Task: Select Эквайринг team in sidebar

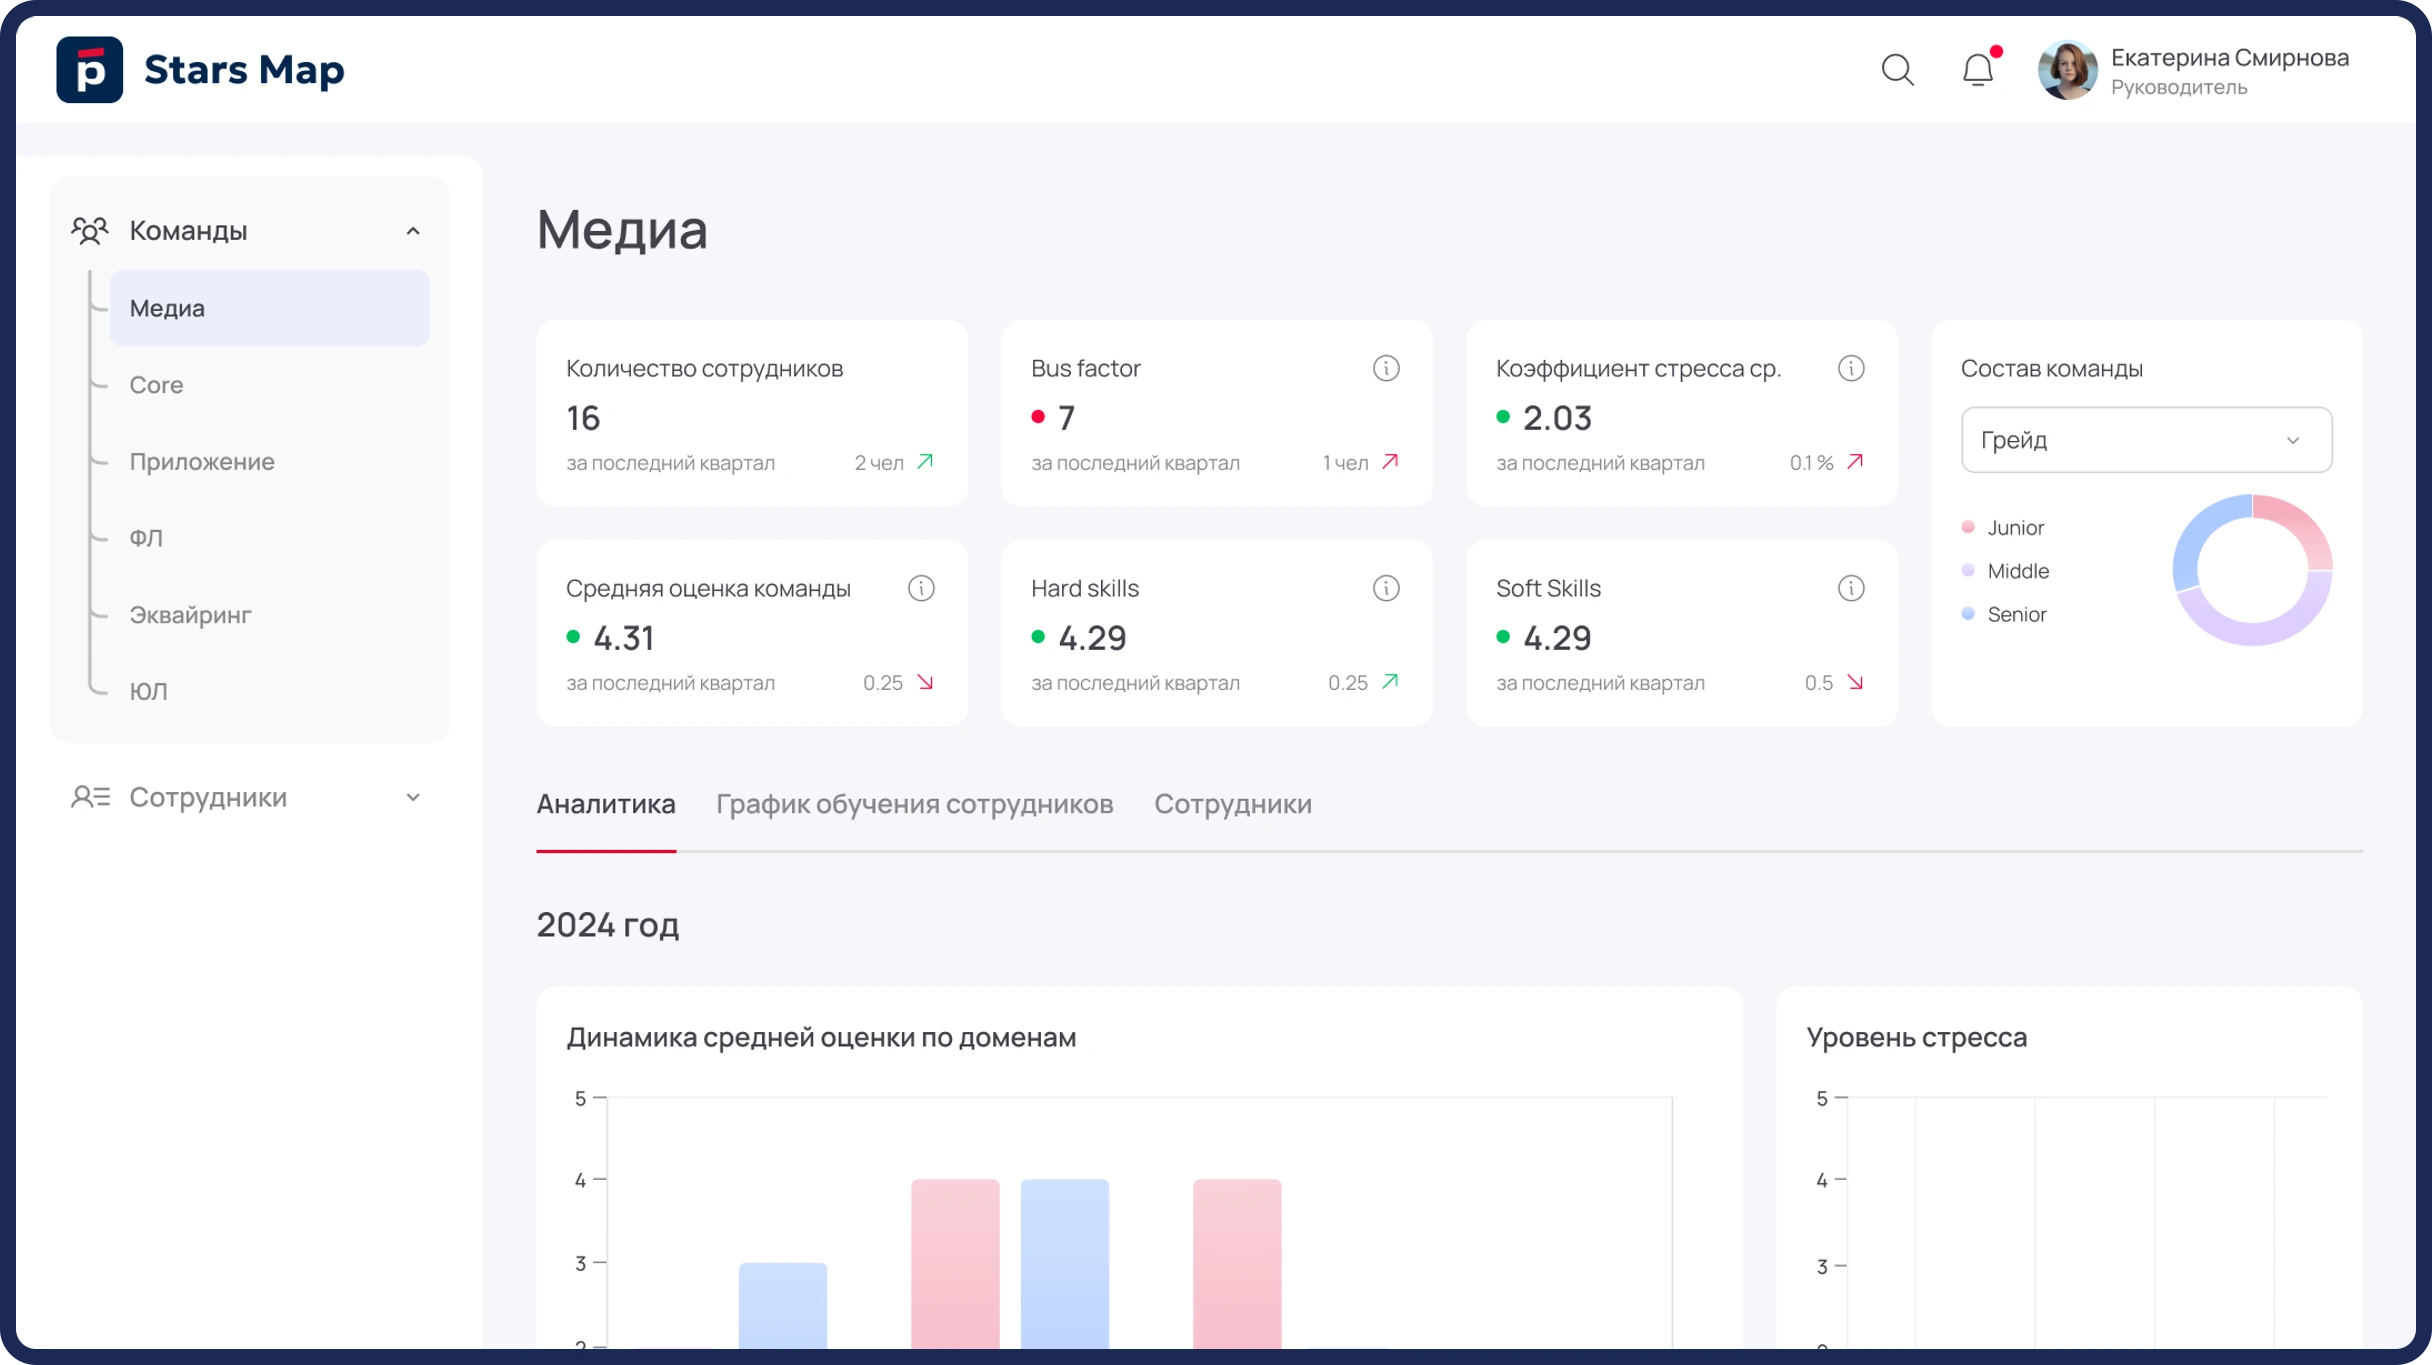Action: (190, 615)
